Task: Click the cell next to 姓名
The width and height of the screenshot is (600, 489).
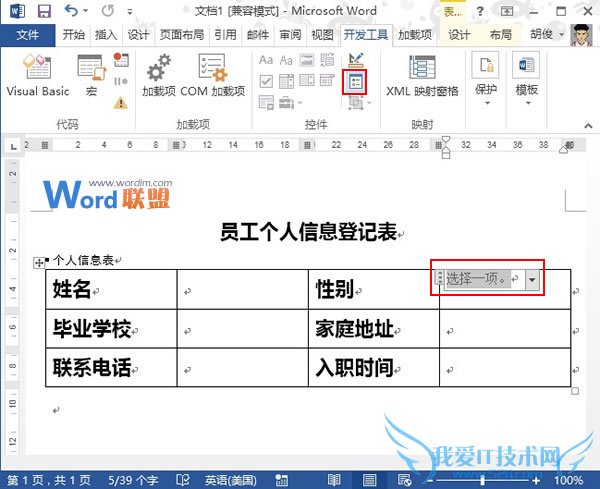Action: pyautogui.click(x=243, y=289)
